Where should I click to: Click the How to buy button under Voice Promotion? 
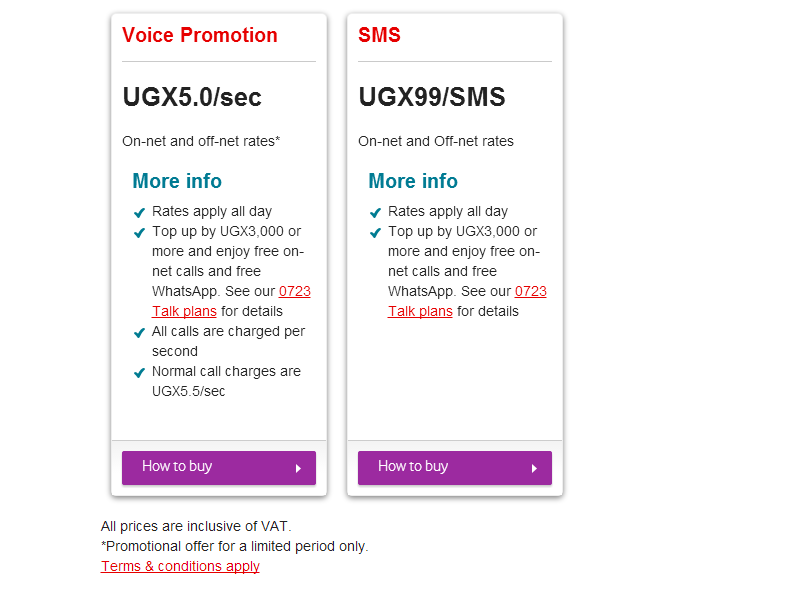pos(219,467)
